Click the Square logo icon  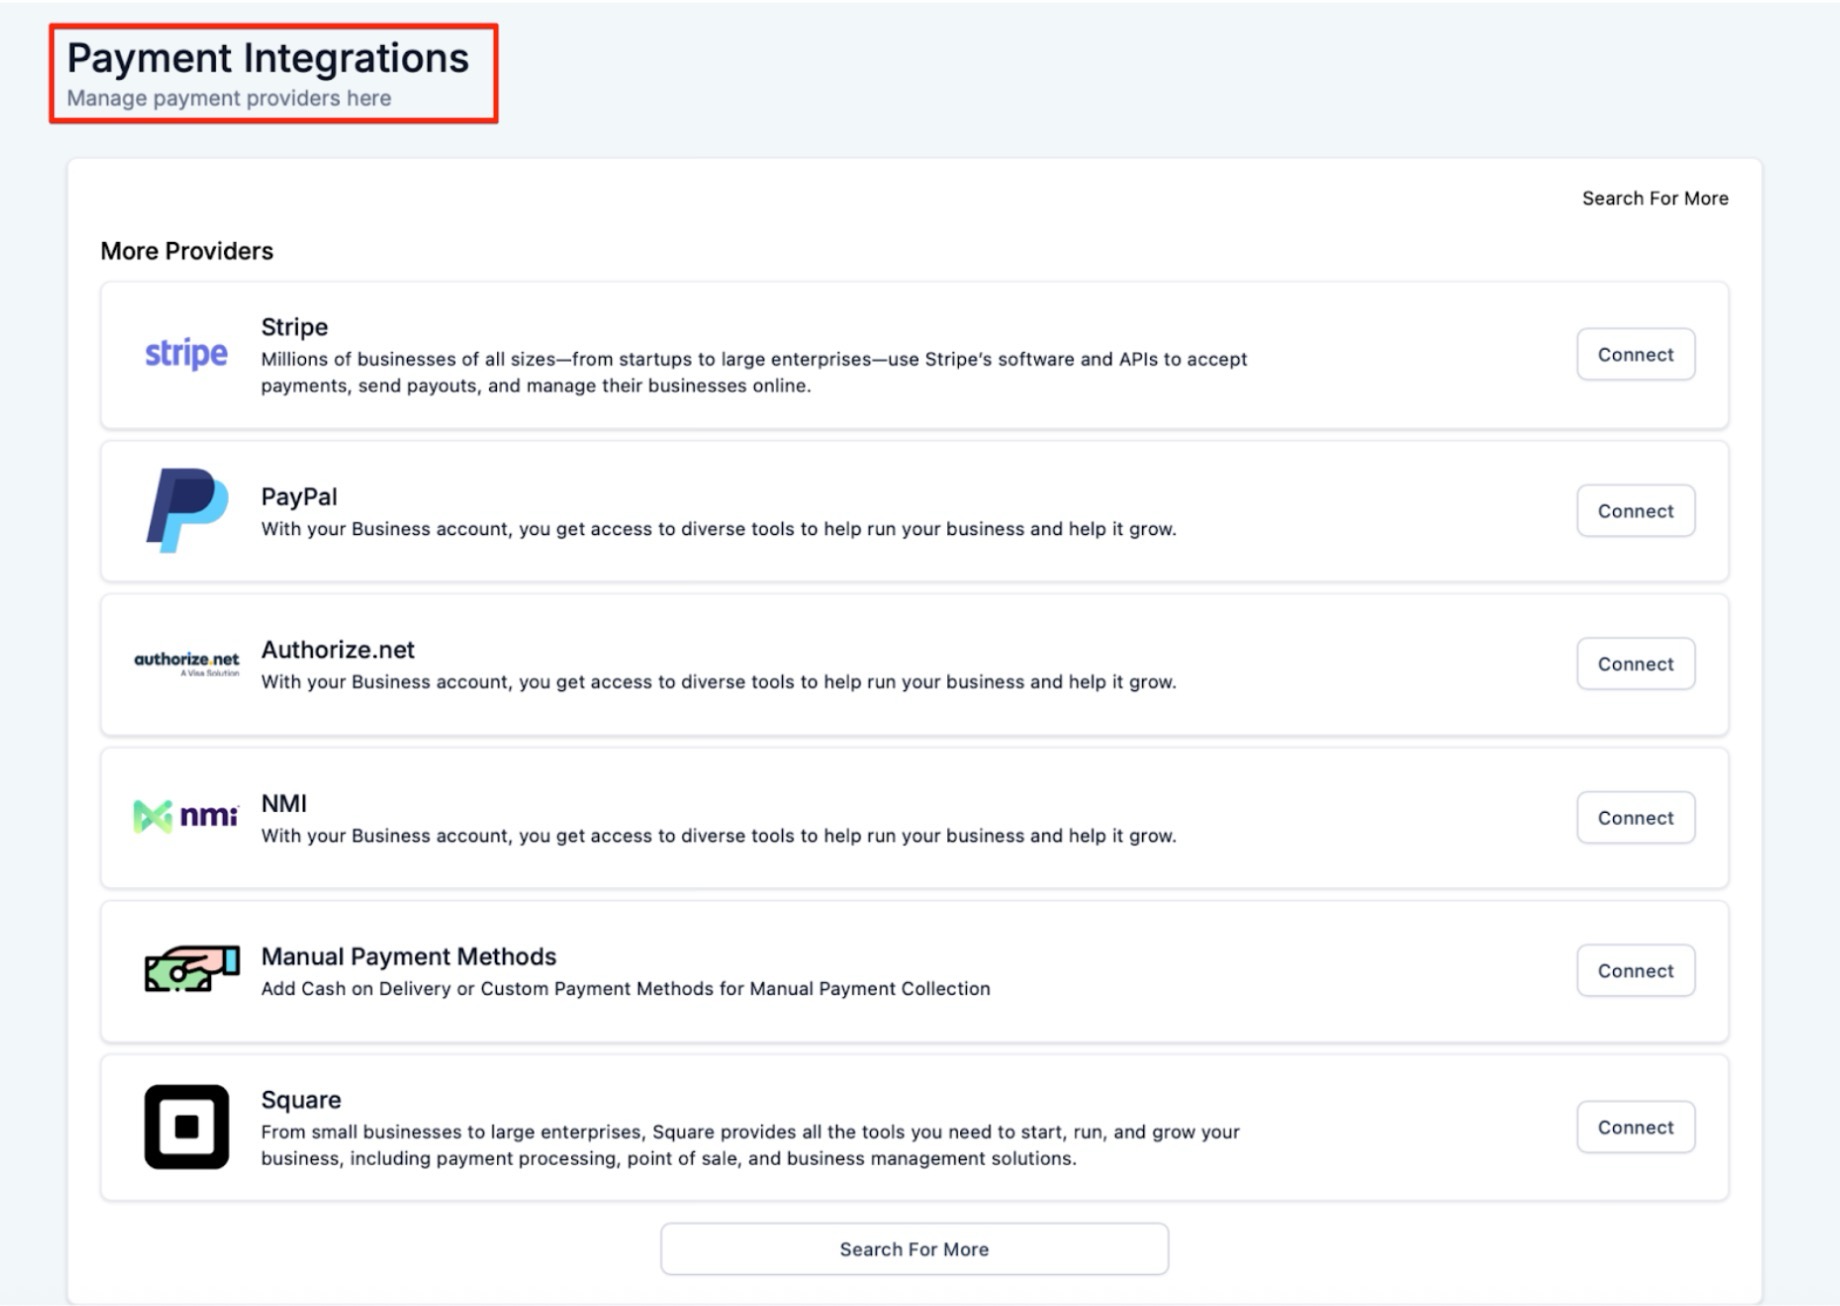187,1127
